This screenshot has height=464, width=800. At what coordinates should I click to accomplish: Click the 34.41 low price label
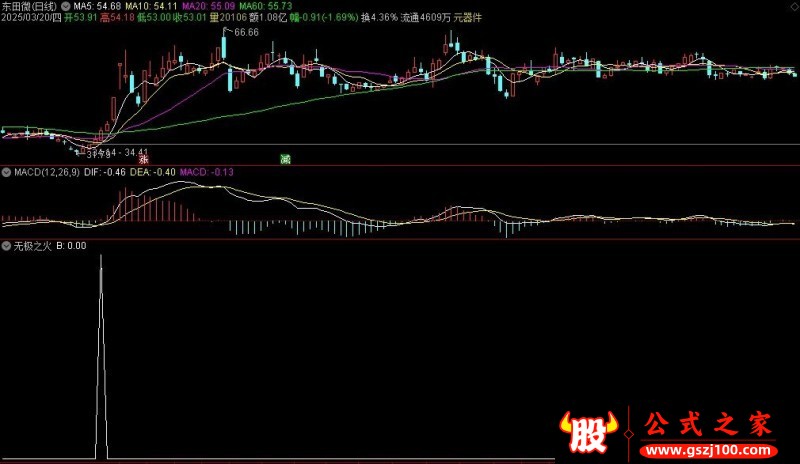tap(136, 152)
